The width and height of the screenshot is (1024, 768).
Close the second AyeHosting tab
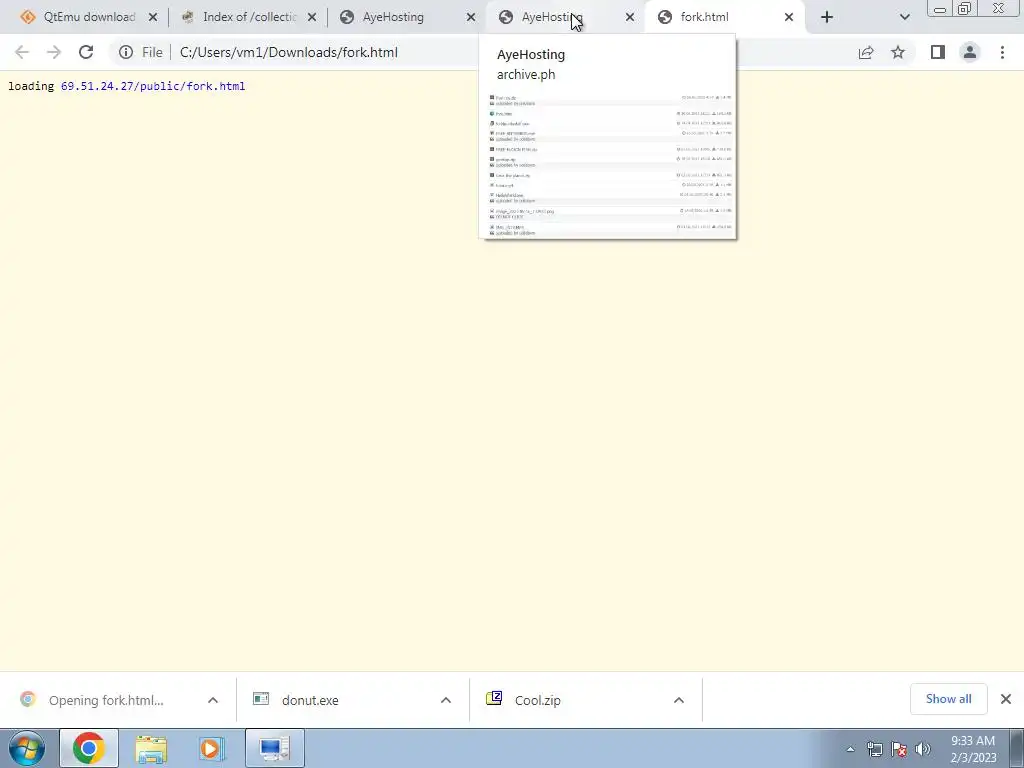click(x=630, y=18)
